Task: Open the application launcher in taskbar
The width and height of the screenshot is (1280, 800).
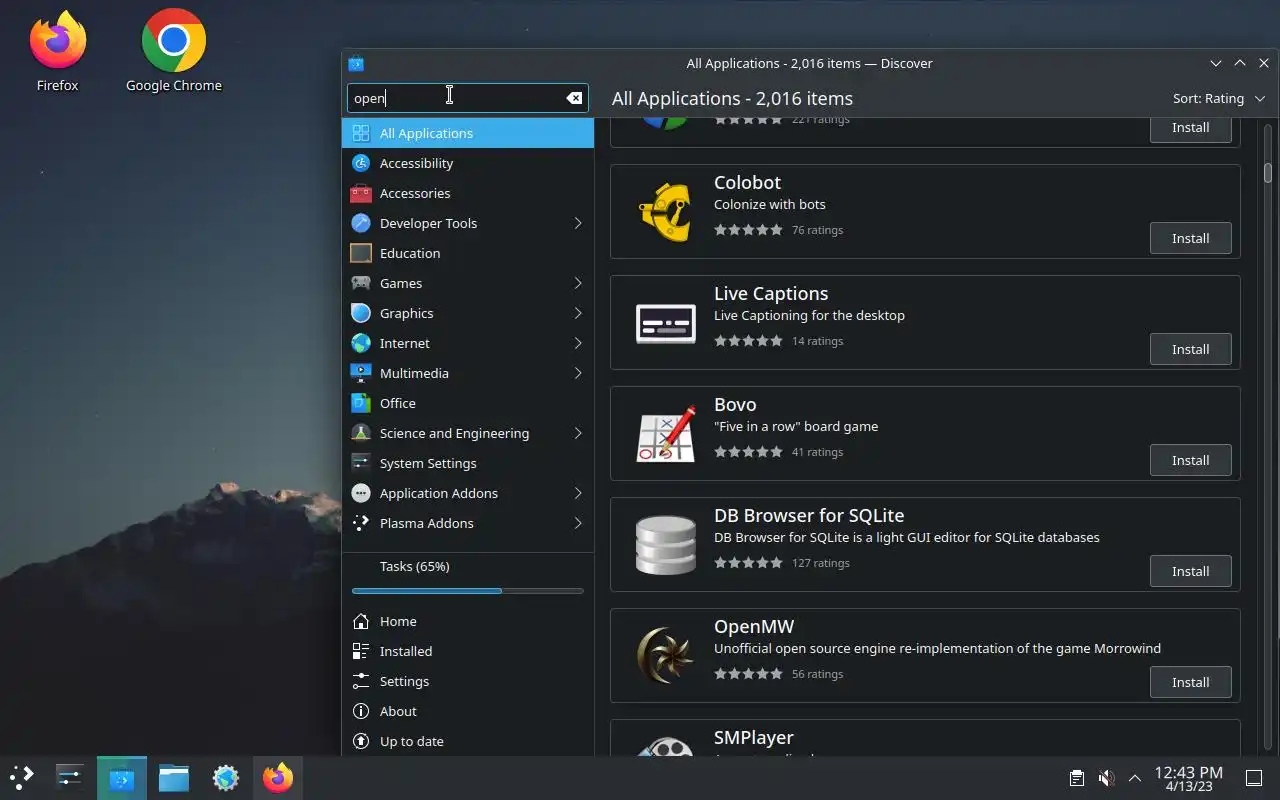Action: pos(22,777)
